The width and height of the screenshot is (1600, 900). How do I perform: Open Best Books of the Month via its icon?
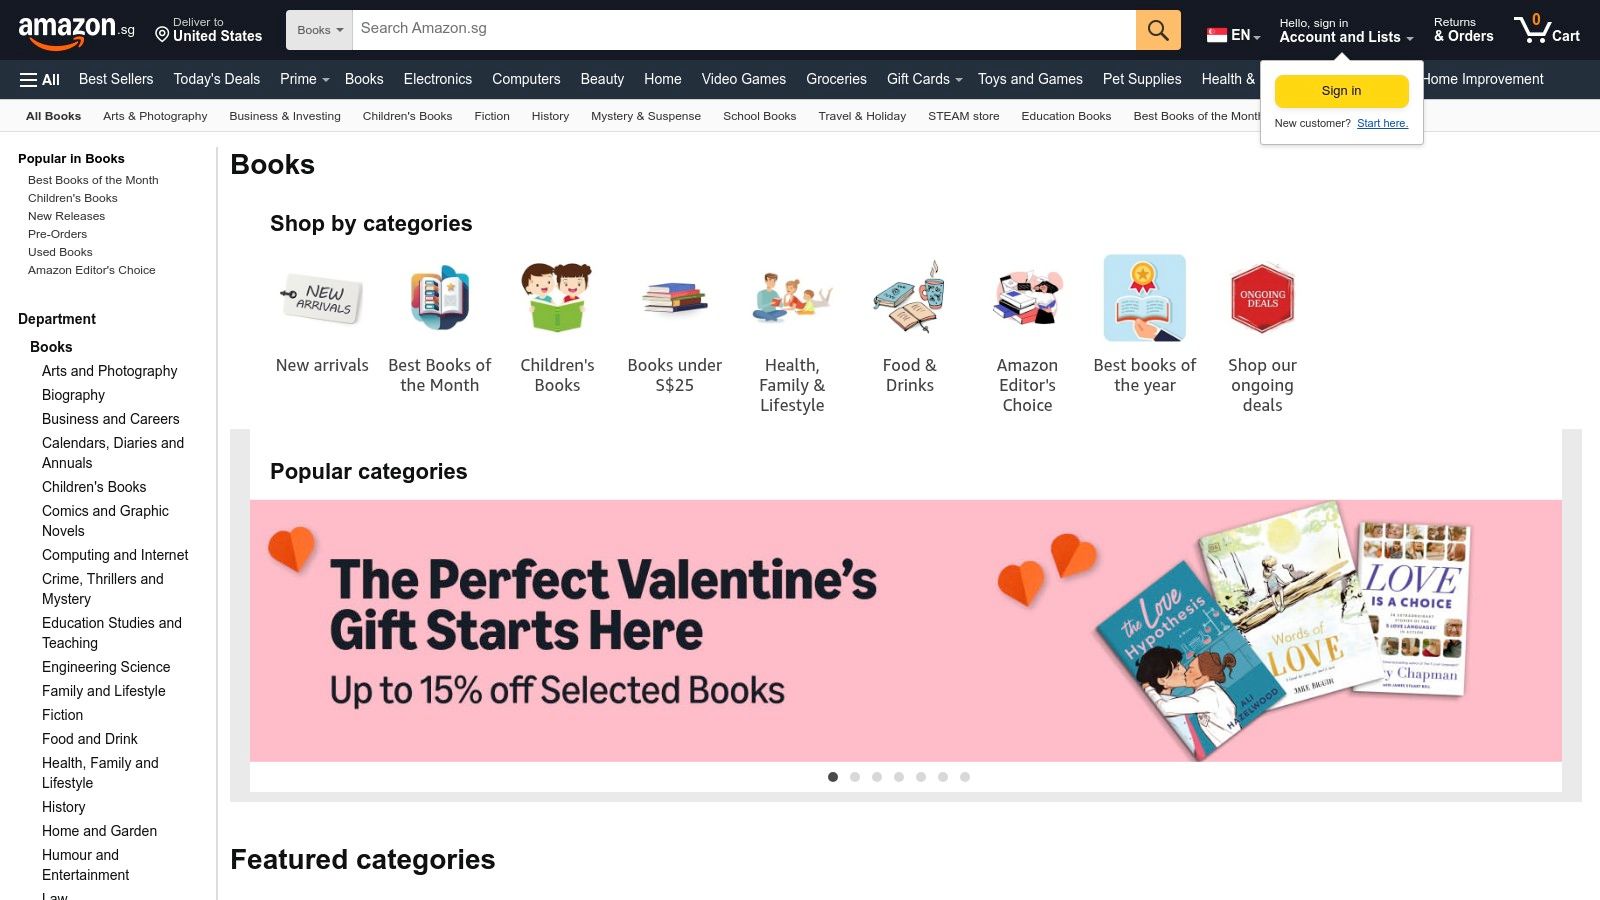pos(439,297)
